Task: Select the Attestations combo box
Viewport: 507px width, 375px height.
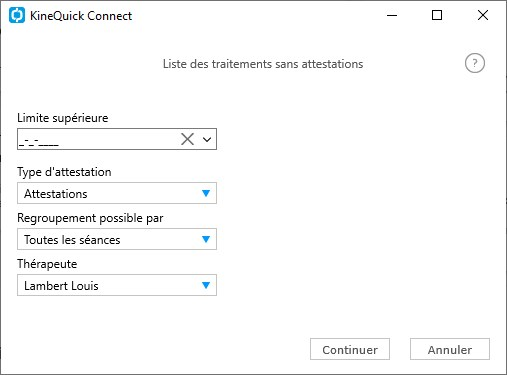Action: point(117,193)
